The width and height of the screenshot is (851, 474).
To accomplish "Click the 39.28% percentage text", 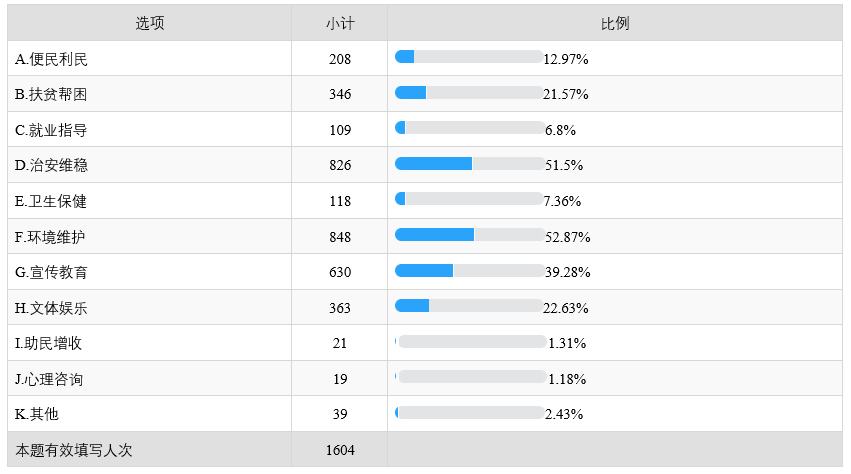I will [x=566, y=272].
